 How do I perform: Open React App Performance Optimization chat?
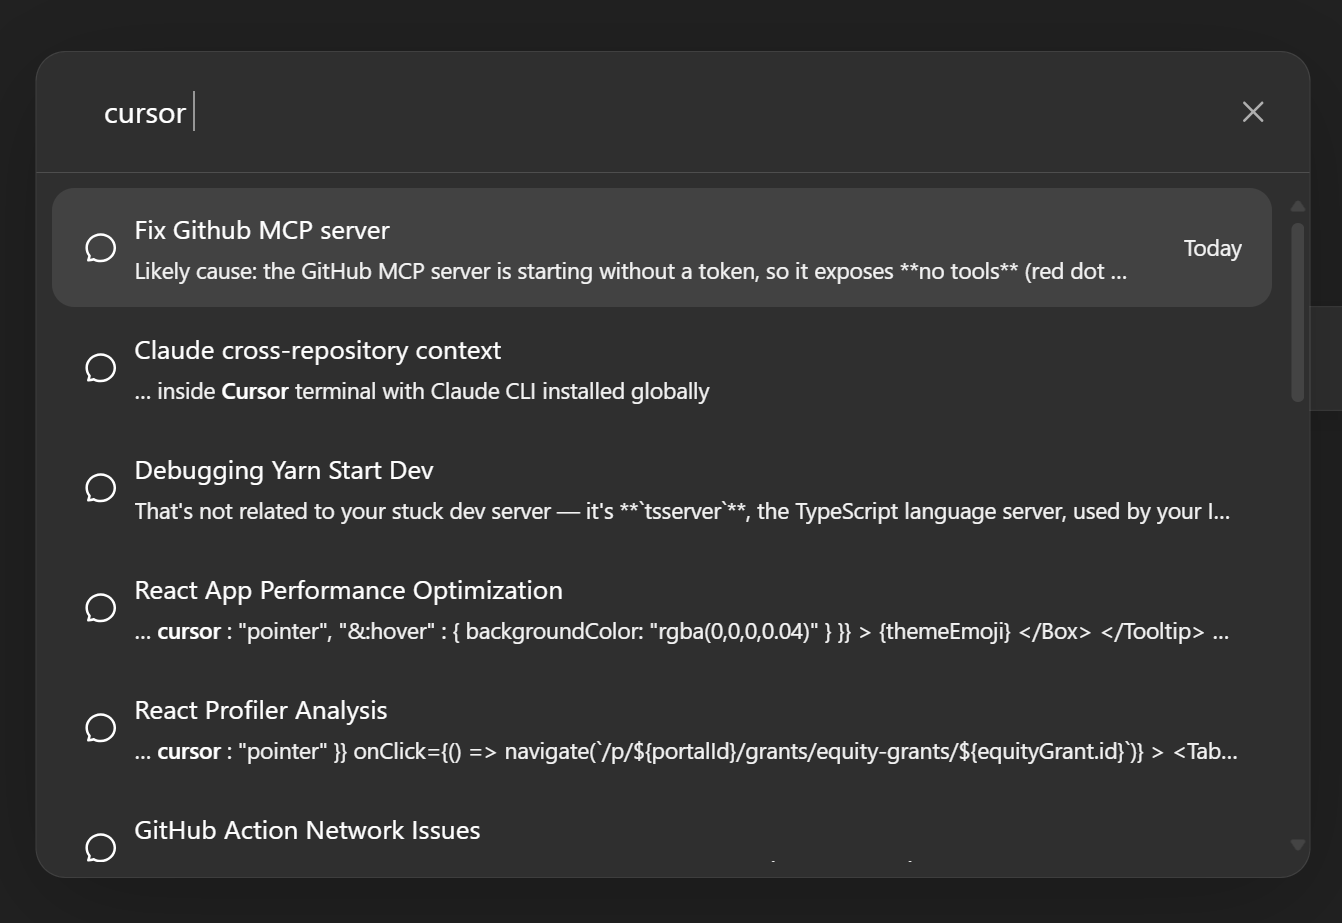(348, 591)
